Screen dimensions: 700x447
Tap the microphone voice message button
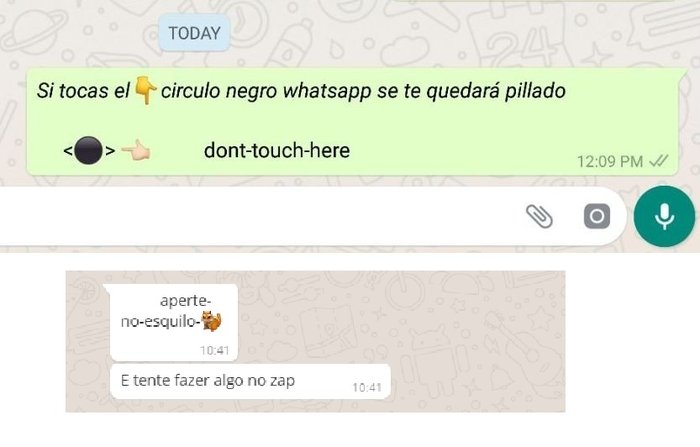(x=664, y=216)
